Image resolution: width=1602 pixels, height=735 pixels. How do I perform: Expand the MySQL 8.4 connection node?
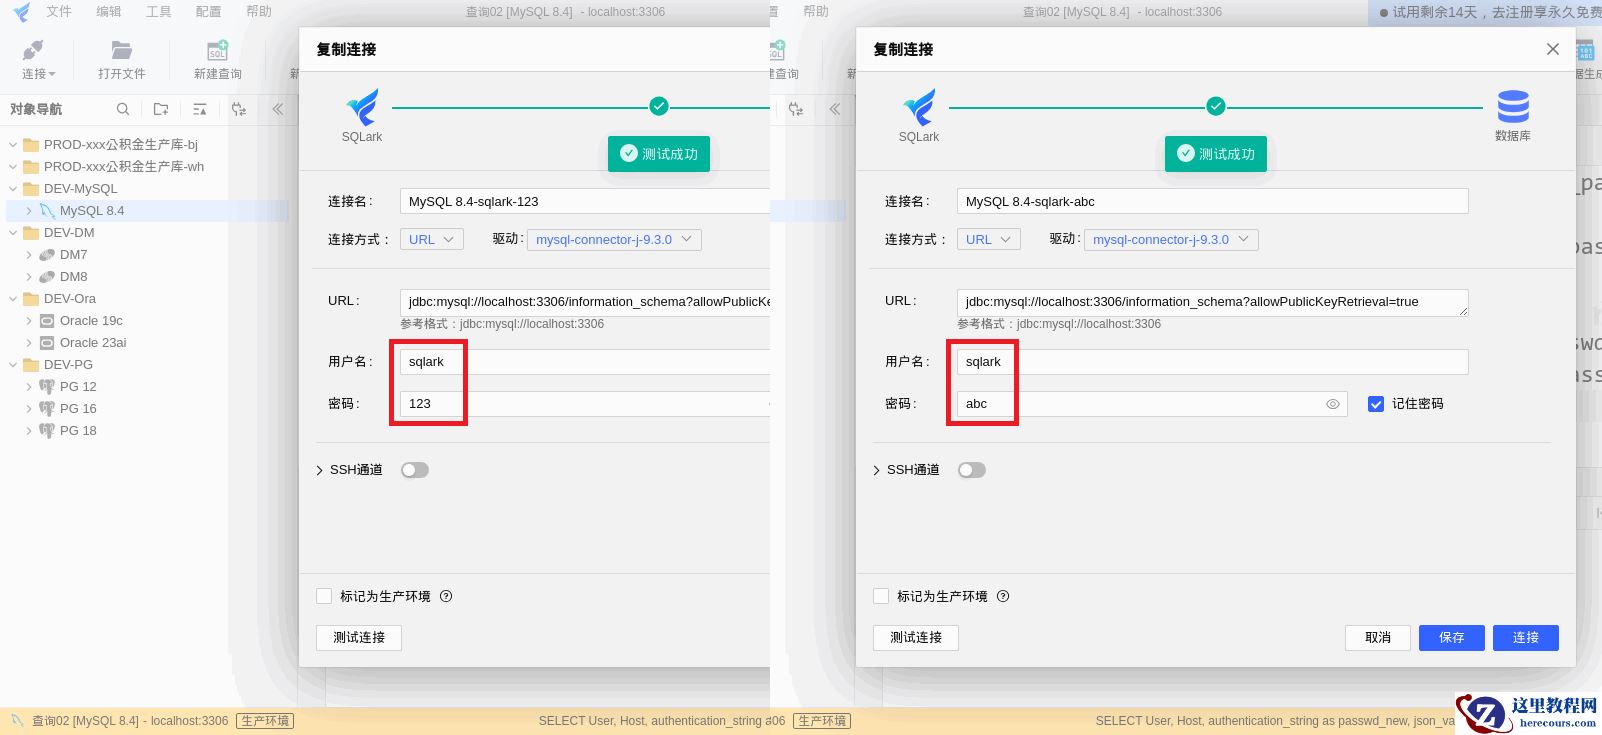point(29,211)
